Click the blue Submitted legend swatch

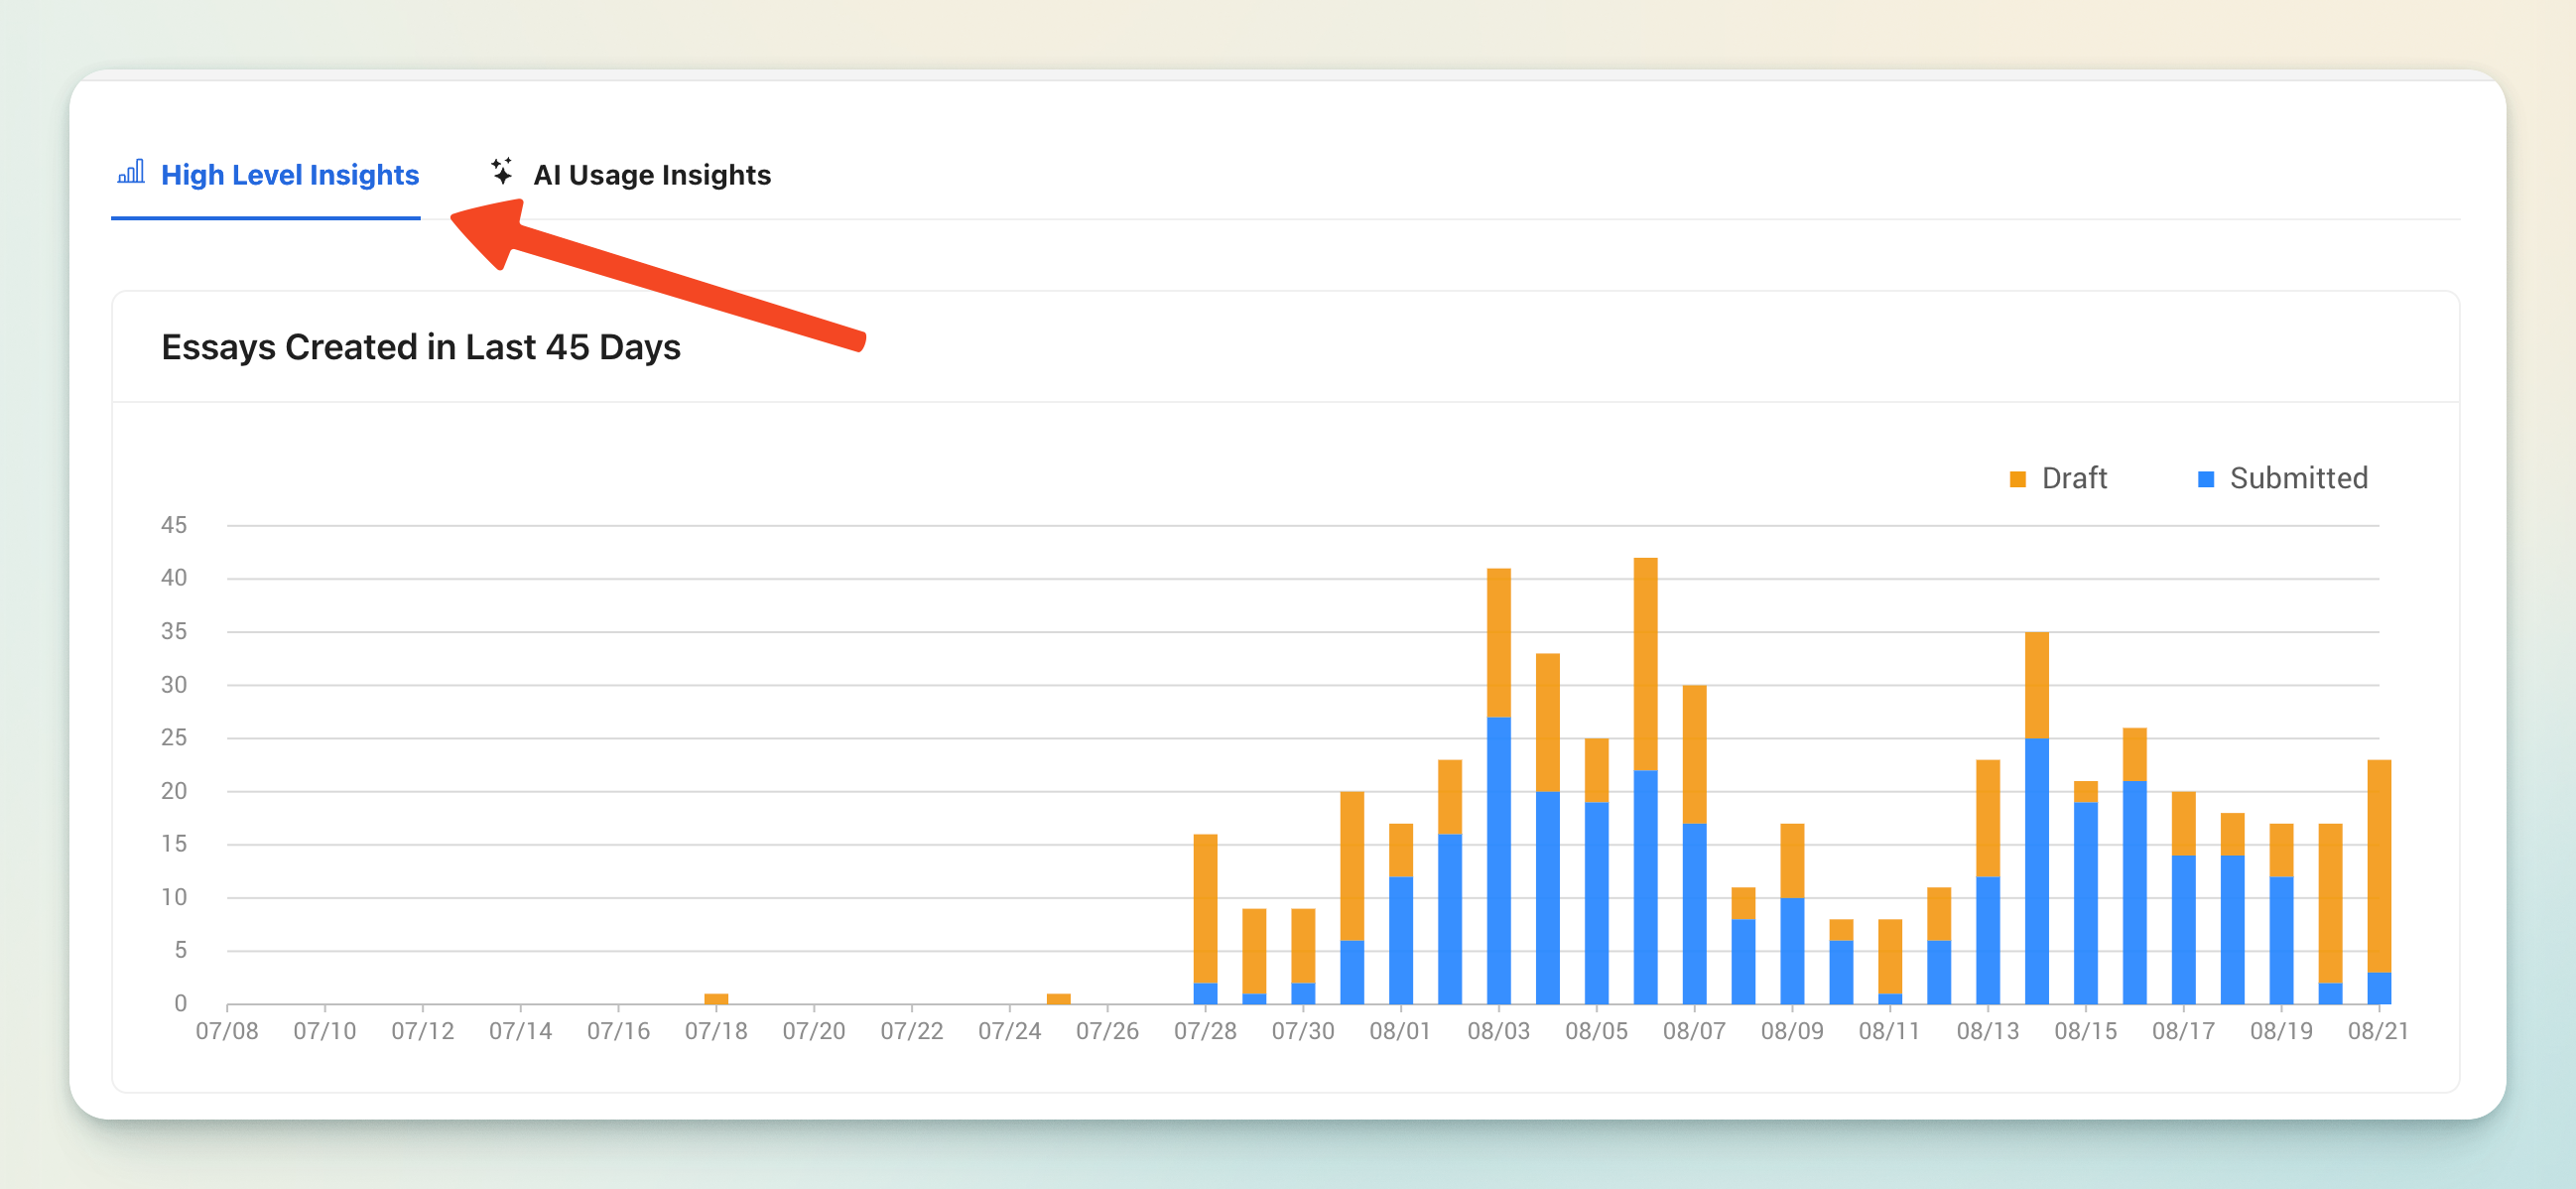2205,479
